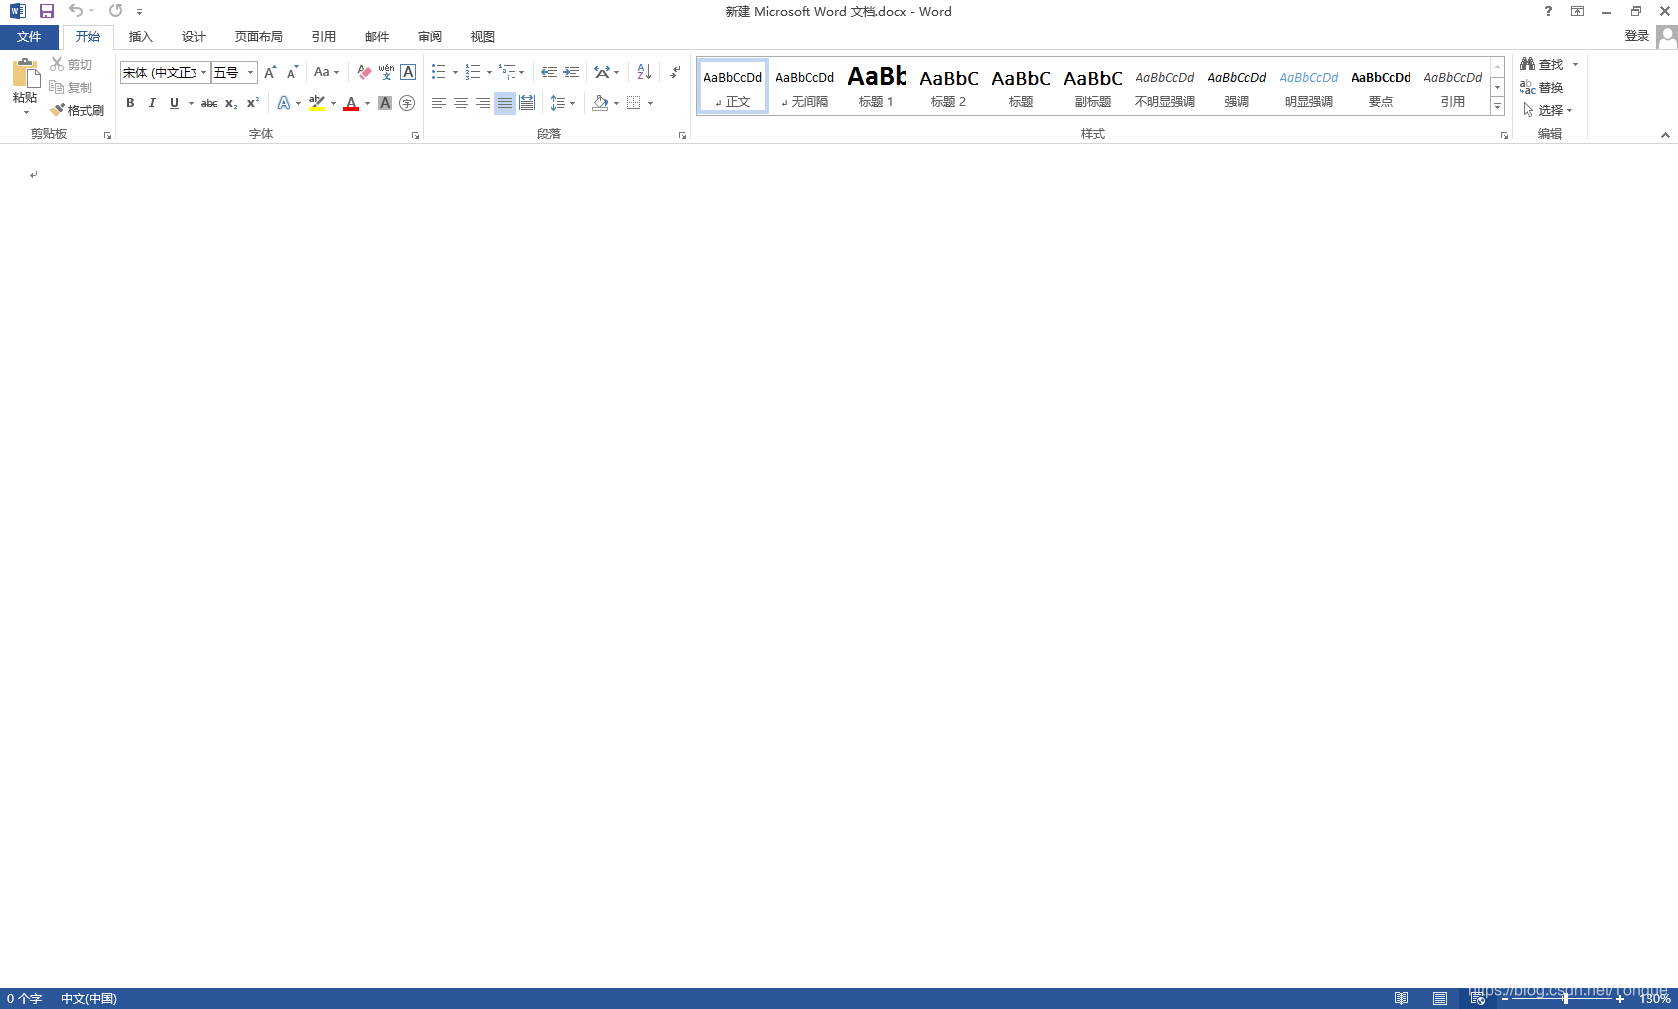Expand multilevel list dropdown
The image size is (1678, 1009).
click(521, 72)
